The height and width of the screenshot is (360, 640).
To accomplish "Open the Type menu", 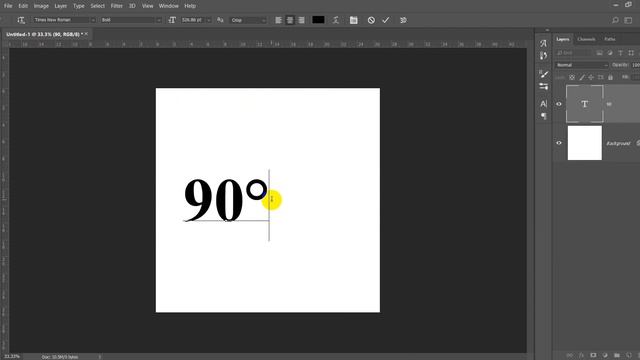I will pos(78,6).
